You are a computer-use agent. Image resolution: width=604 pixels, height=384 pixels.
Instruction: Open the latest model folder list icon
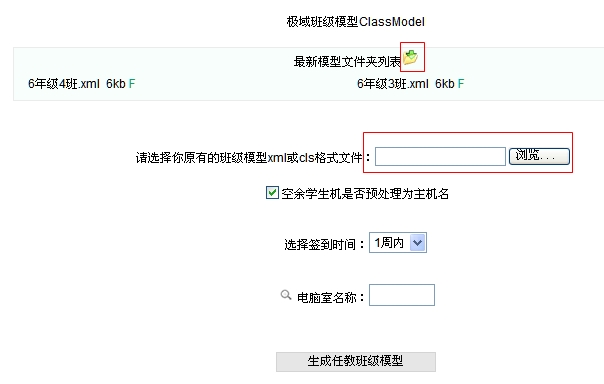pos(411,57)
